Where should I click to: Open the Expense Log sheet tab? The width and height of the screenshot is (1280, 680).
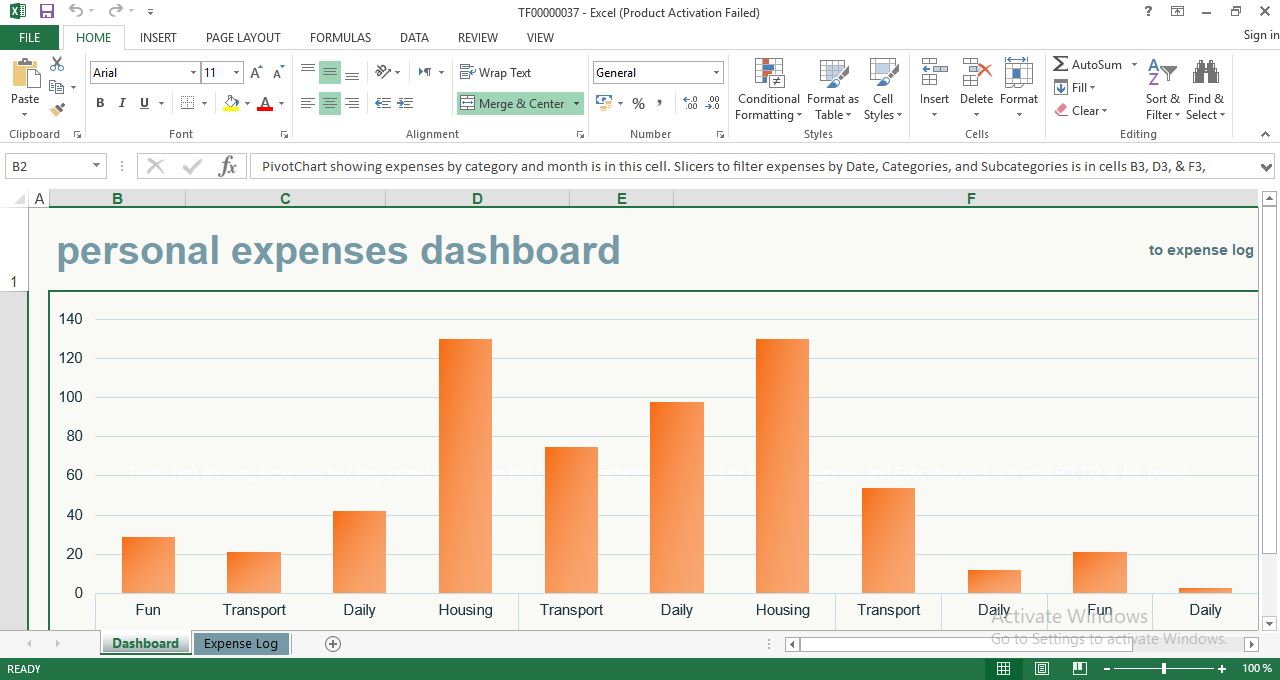(x=241, y=644)
